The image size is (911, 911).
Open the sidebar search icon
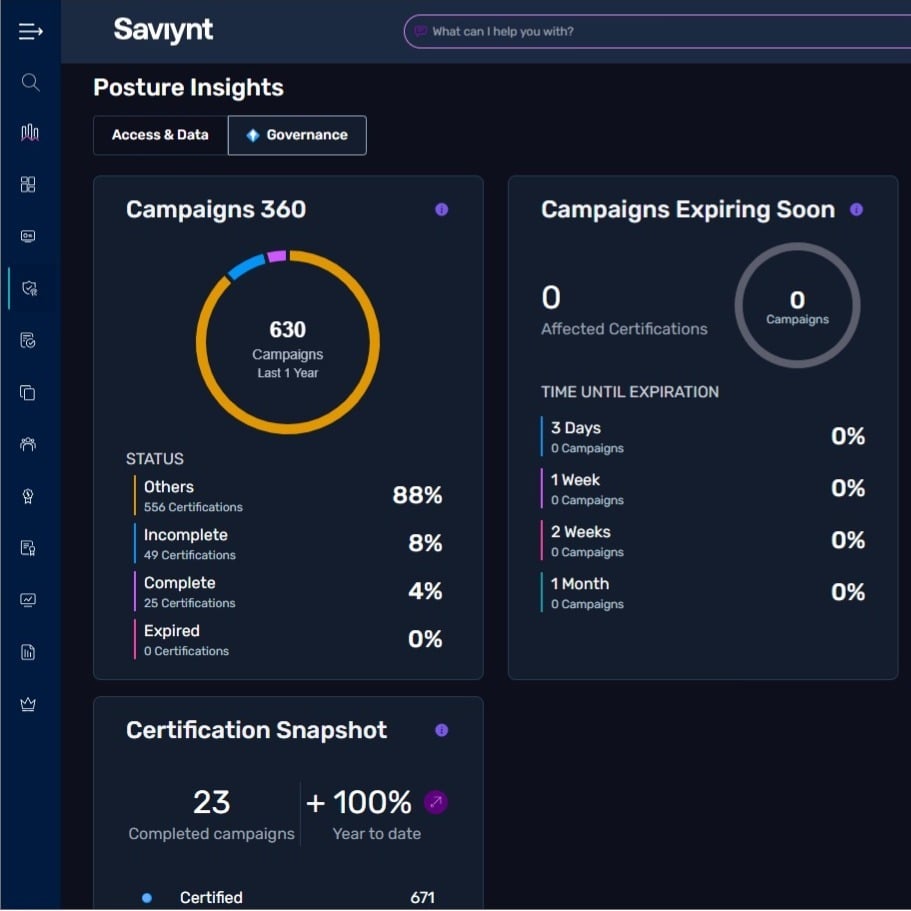30,83
